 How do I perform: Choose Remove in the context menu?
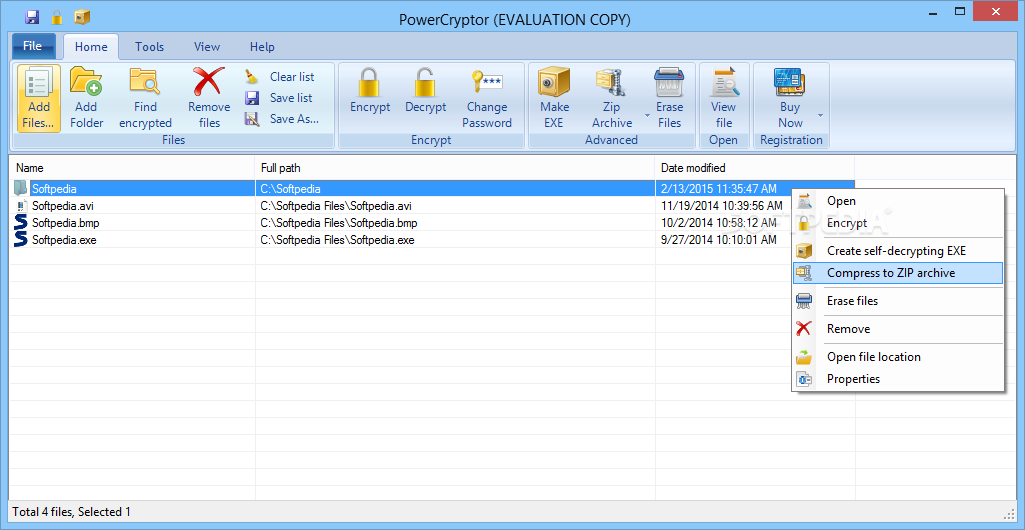click(898, 329)
